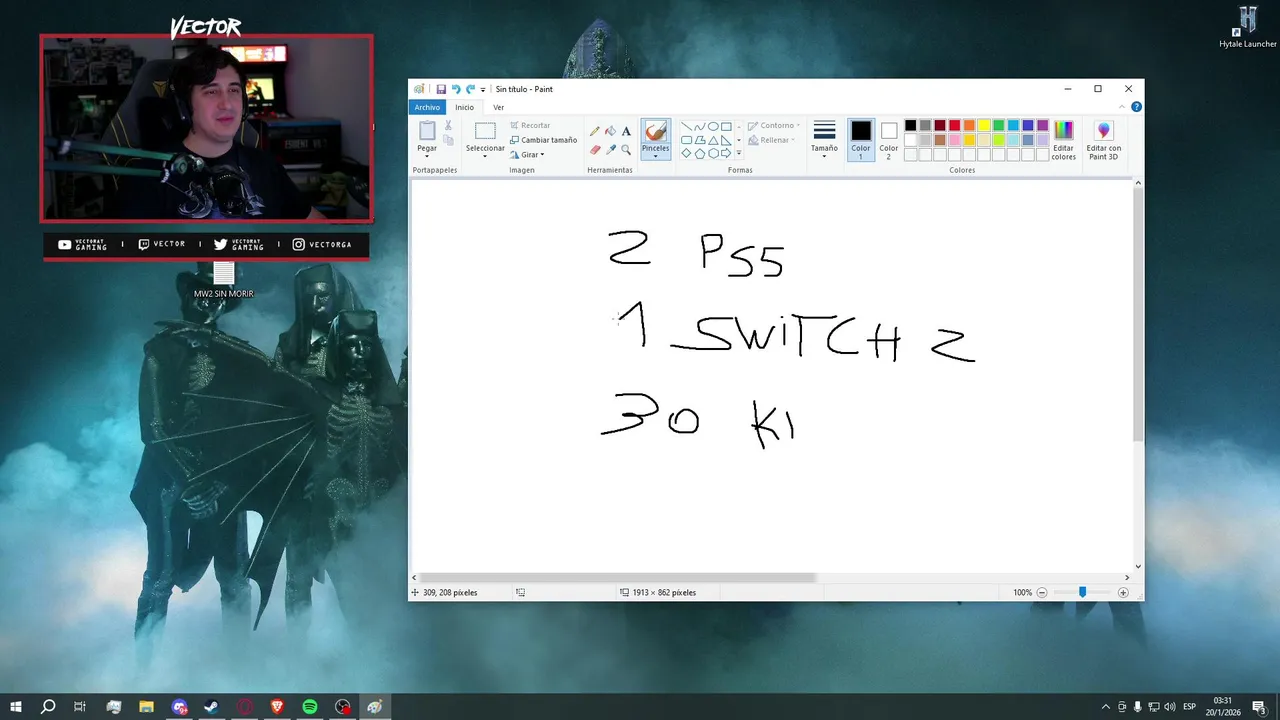Viewport: 1280px width, 720px height.
Task: Click the Pinceles brush icon
Action: [x=655, y=131]
